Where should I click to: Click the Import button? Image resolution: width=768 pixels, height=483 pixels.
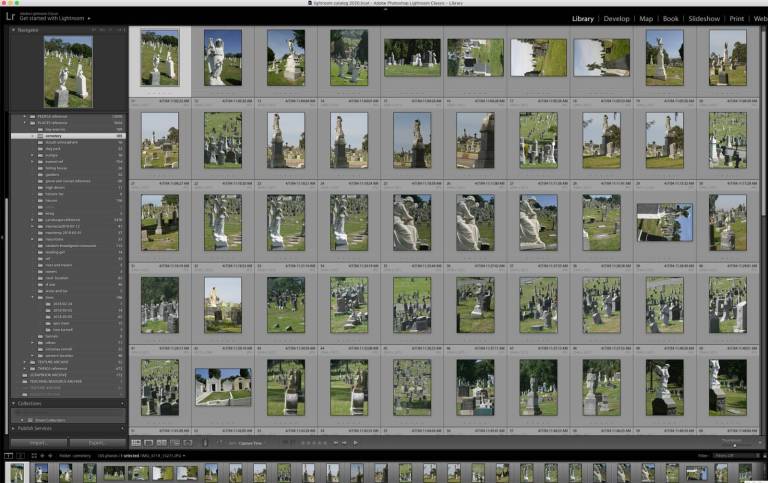coord(38,442)
